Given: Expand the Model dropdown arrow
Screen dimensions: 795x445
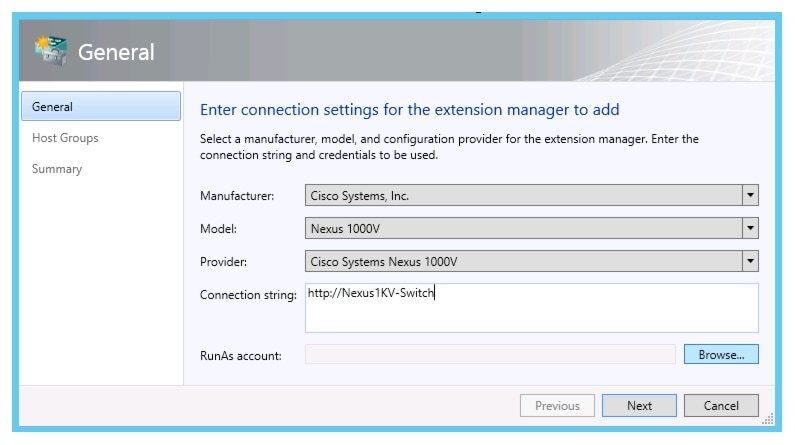Looking at the screenshot, I should click(749, 229).
